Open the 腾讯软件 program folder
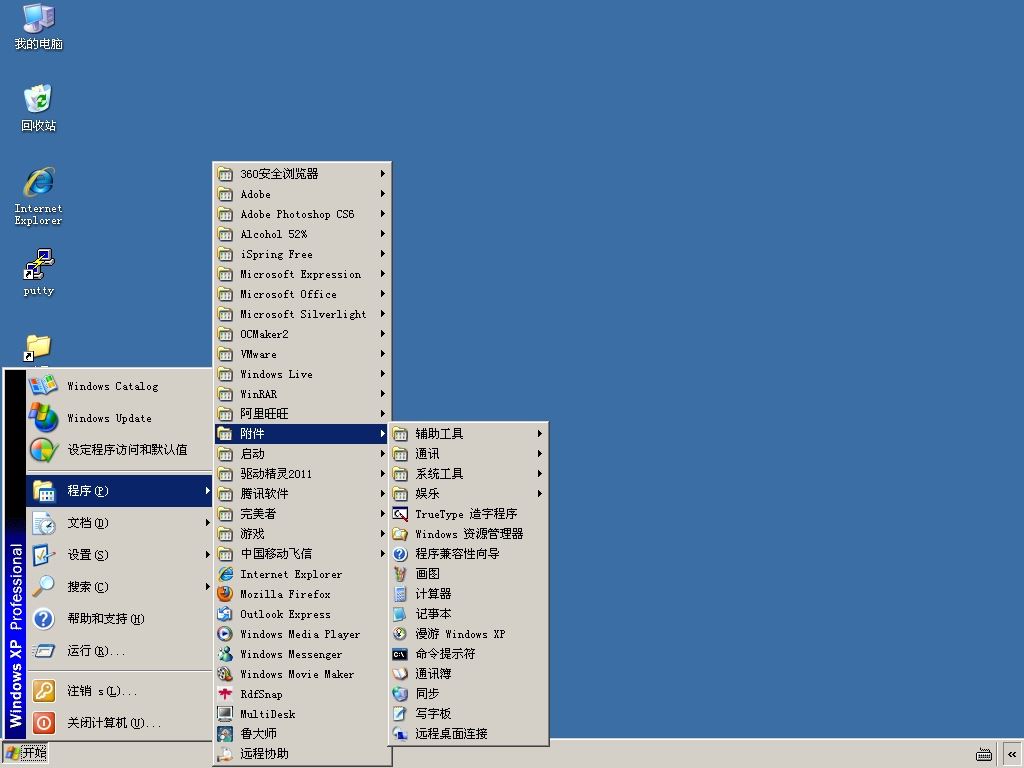Viewport: 1024px width, 768px height. point(302,494)
